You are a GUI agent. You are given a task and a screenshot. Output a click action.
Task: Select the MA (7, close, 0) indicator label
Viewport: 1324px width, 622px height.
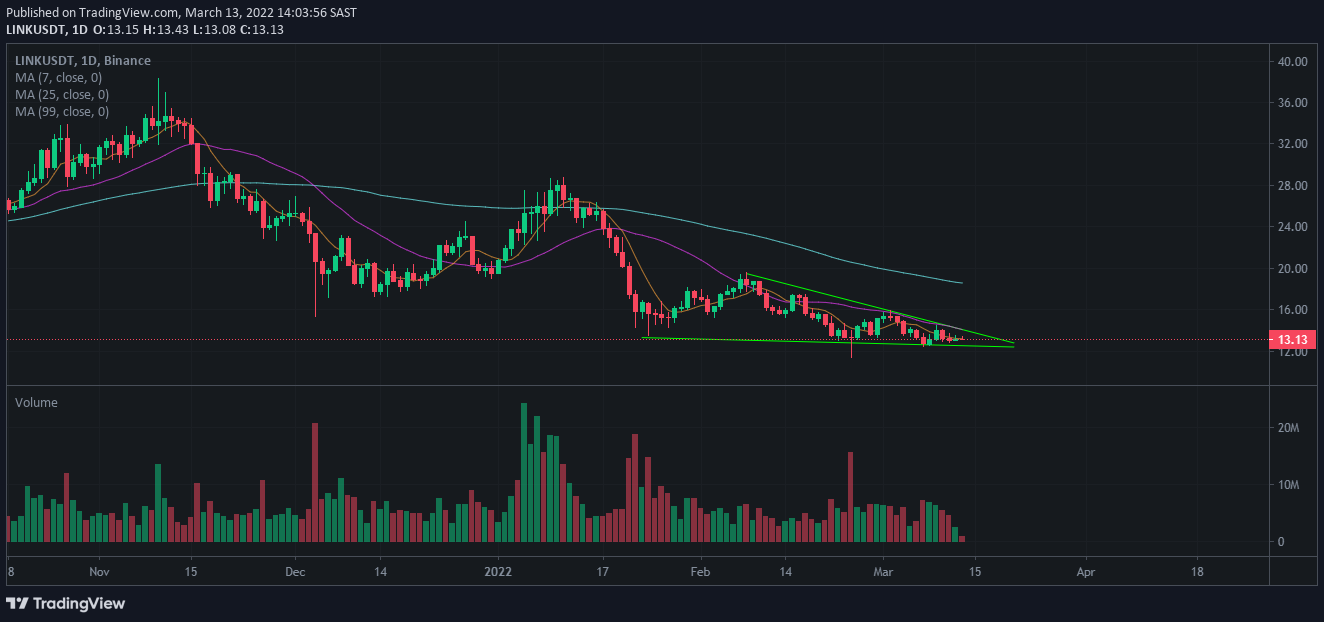click(x=58, y=77)
